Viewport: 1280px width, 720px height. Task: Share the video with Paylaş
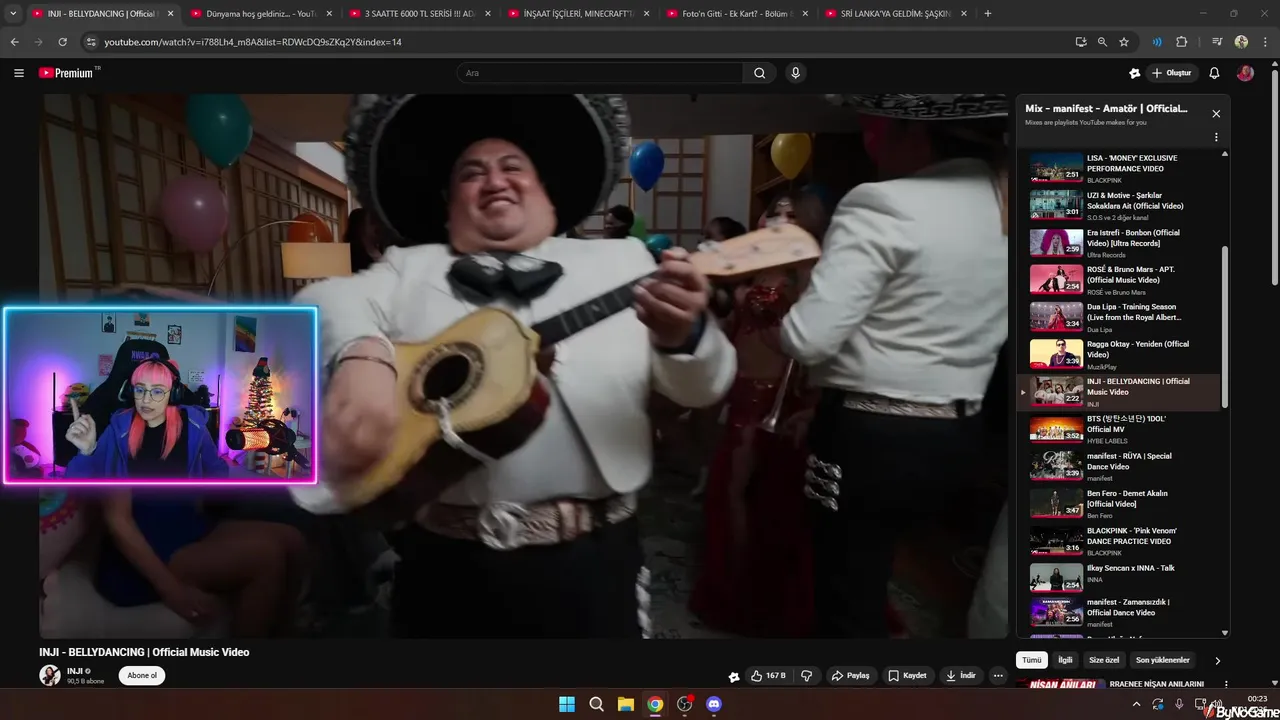tap(850, 675)
